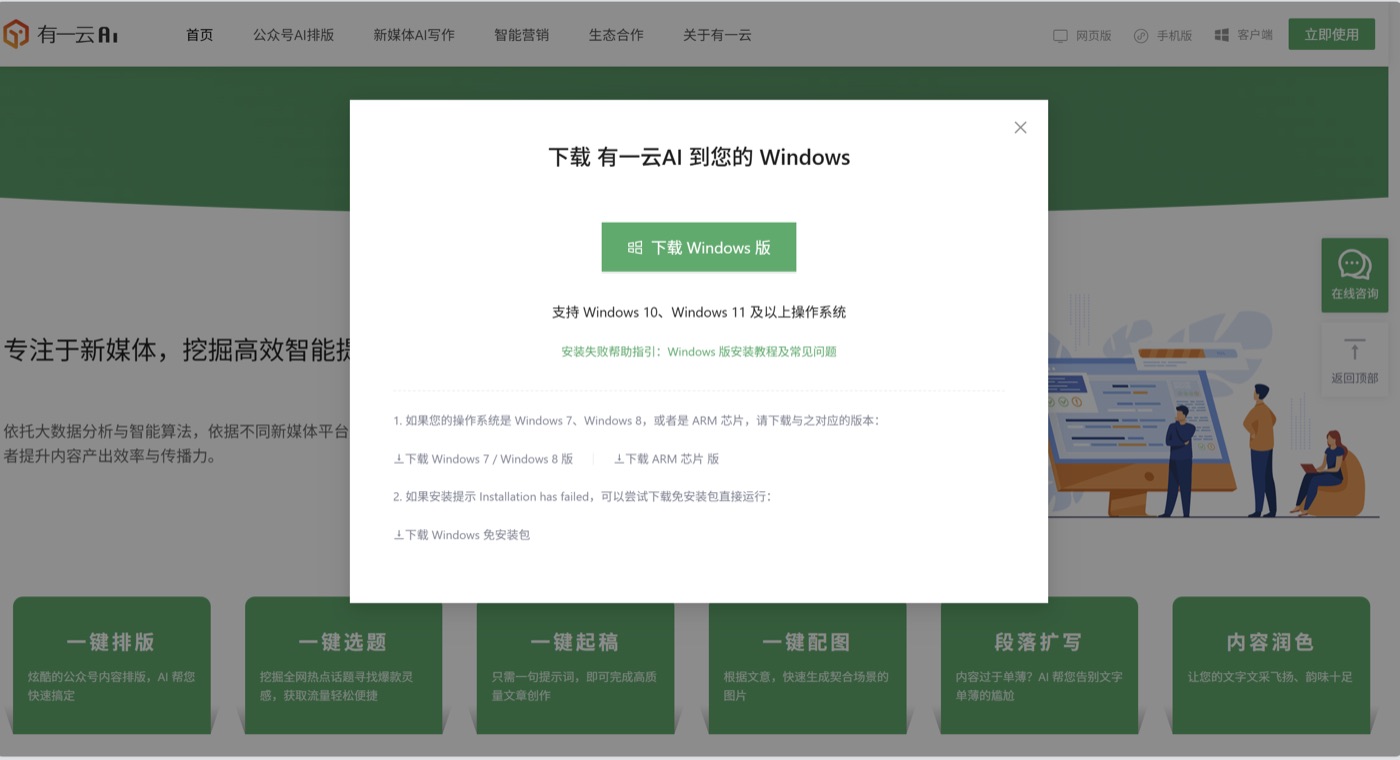Open 公众号AI排版 in the navigation

point(293,35)
